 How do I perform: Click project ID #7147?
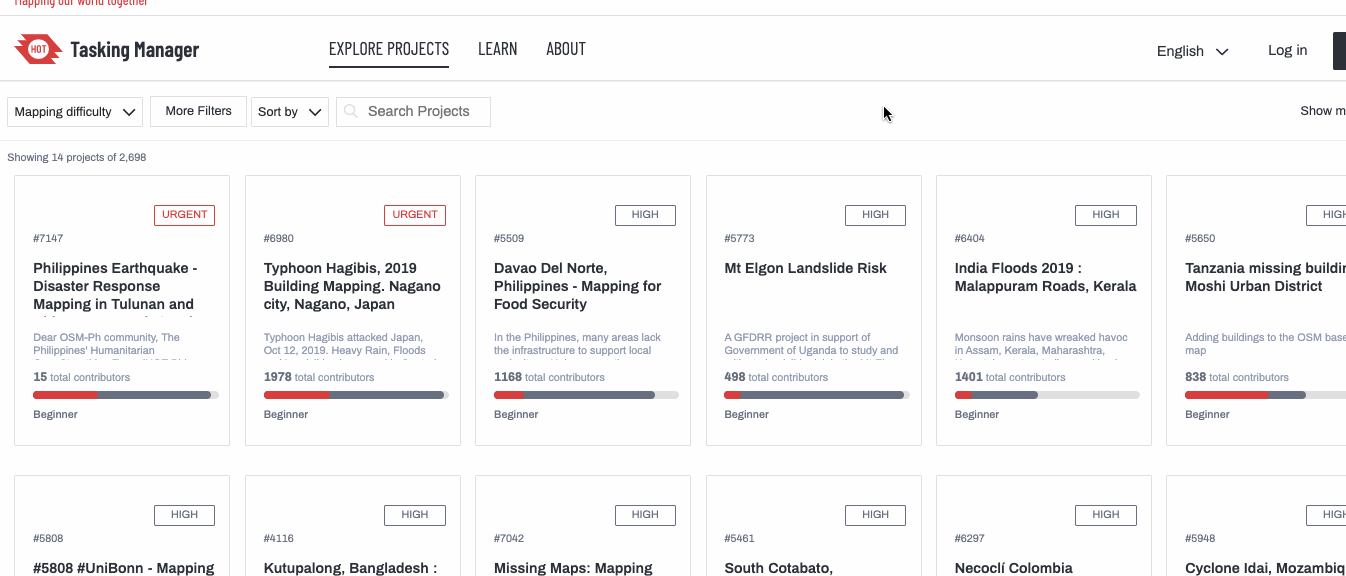point(48,239)
